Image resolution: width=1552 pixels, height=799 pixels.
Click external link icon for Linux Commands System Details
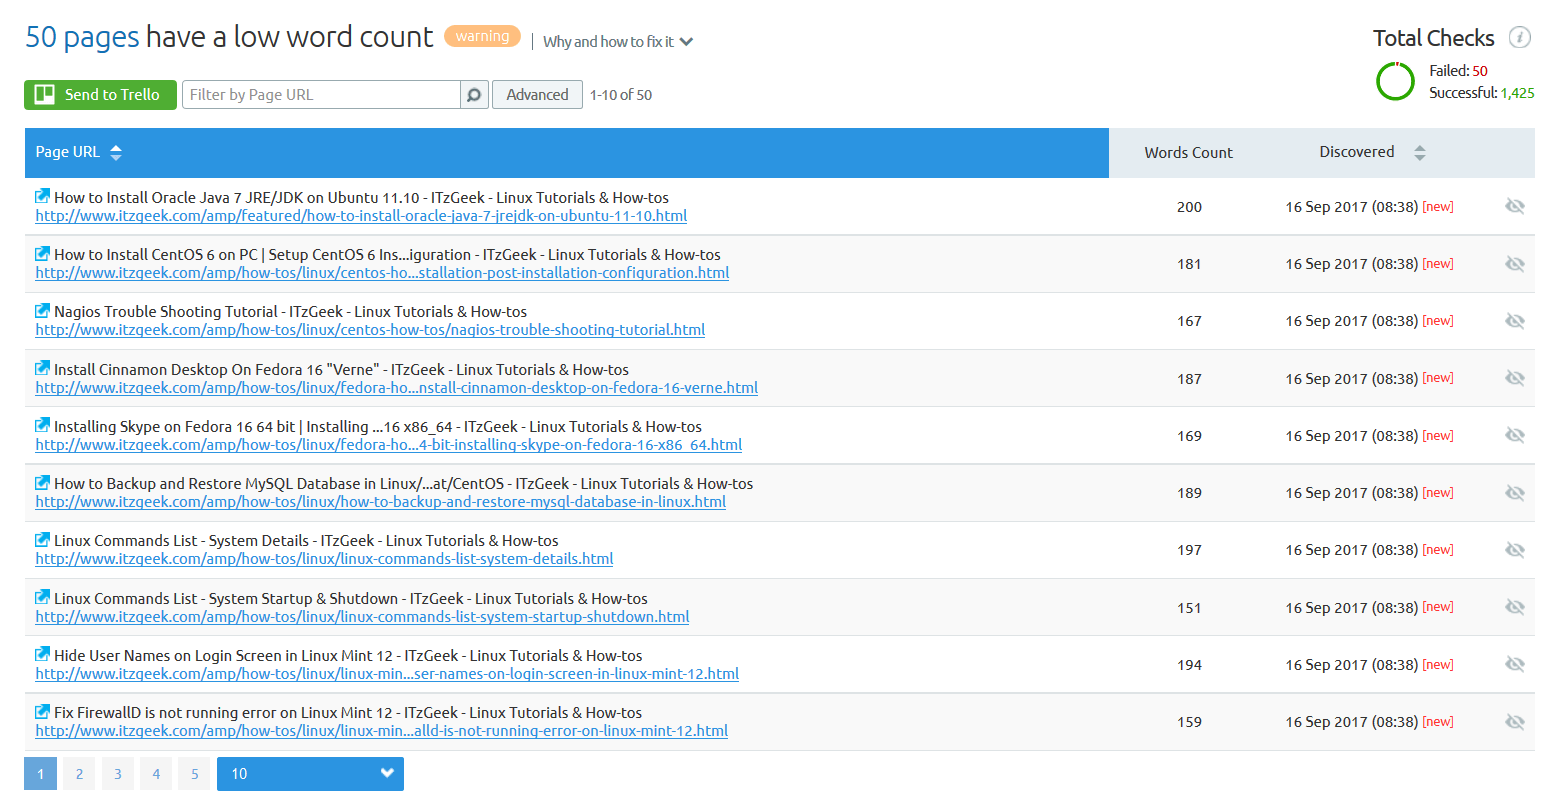pos(42,540)
